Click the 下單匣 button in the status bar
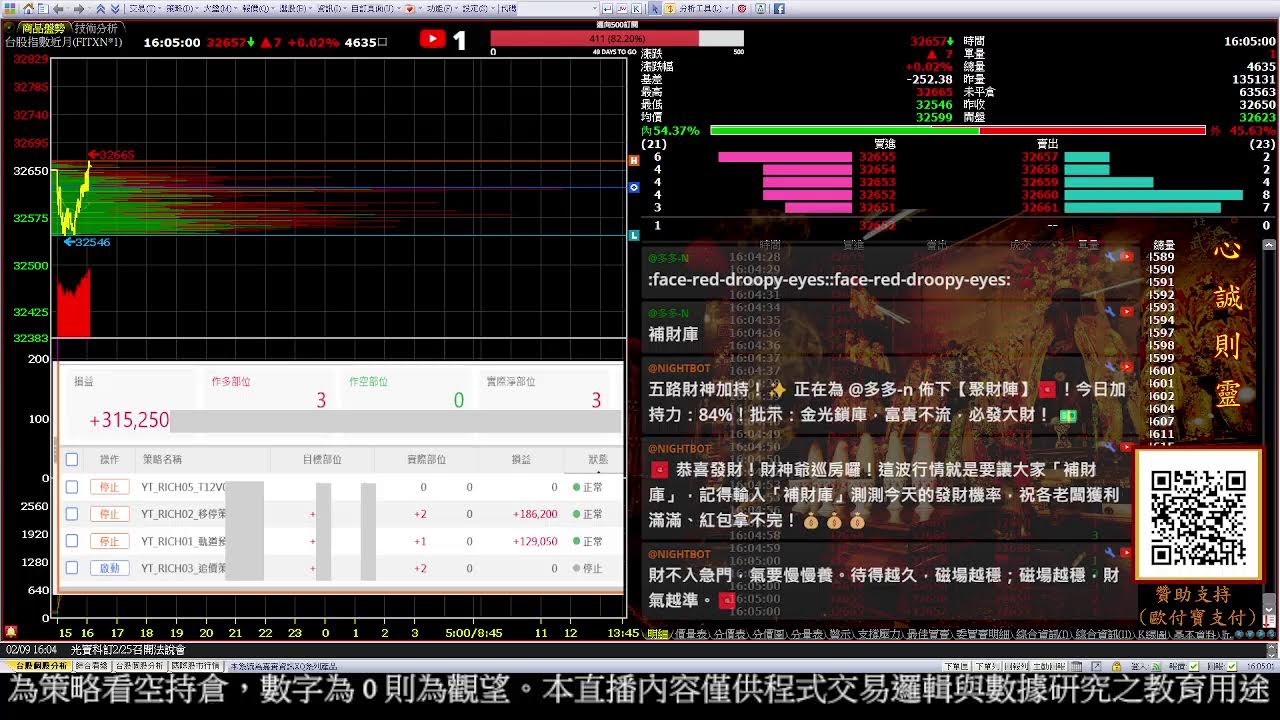The image size is (1280, 720). click(x=957, y=666)
